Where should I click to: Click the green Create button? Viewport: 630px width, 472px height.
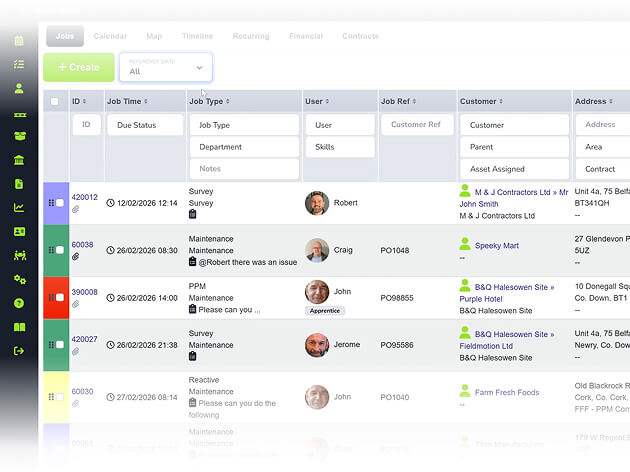[79, 67]
